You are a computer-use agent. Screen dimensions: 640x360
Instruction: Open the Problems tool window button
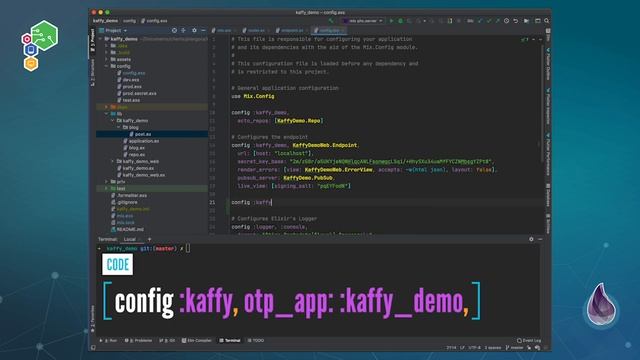pyautogui.click(x=138, y=340)
